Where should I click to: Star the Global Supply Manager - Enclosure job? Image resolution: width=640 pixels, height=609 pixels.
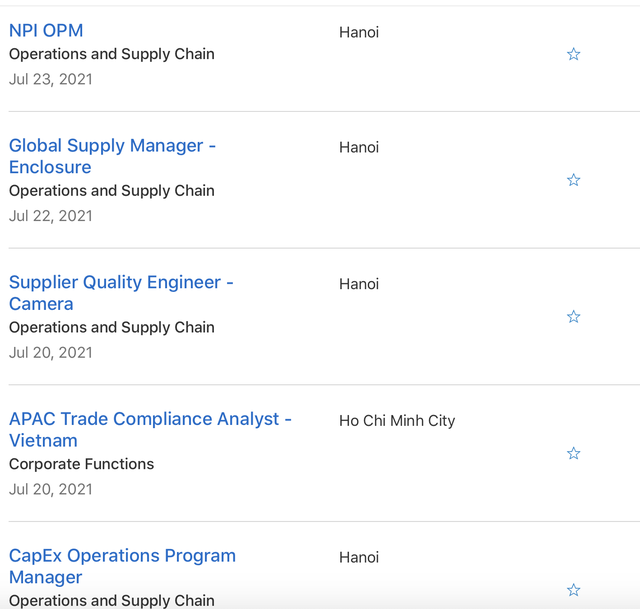573,180
